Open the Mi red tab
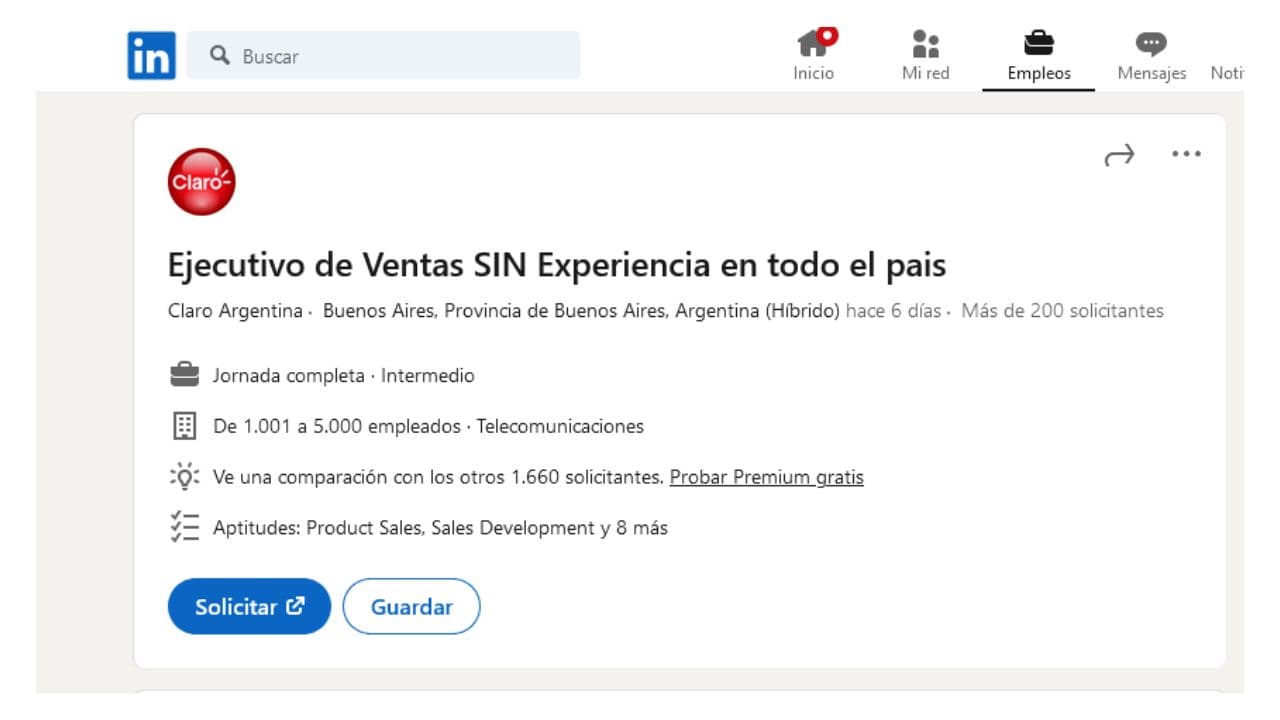Image resolution: width=1280 pixels, height=720 pixels. tap(926, 55)
